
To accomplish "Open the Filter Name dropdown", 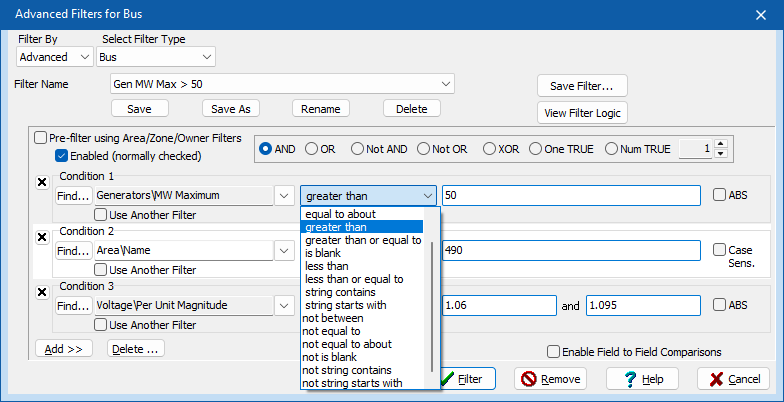I will pyautogui.click(x=446, y=84).
